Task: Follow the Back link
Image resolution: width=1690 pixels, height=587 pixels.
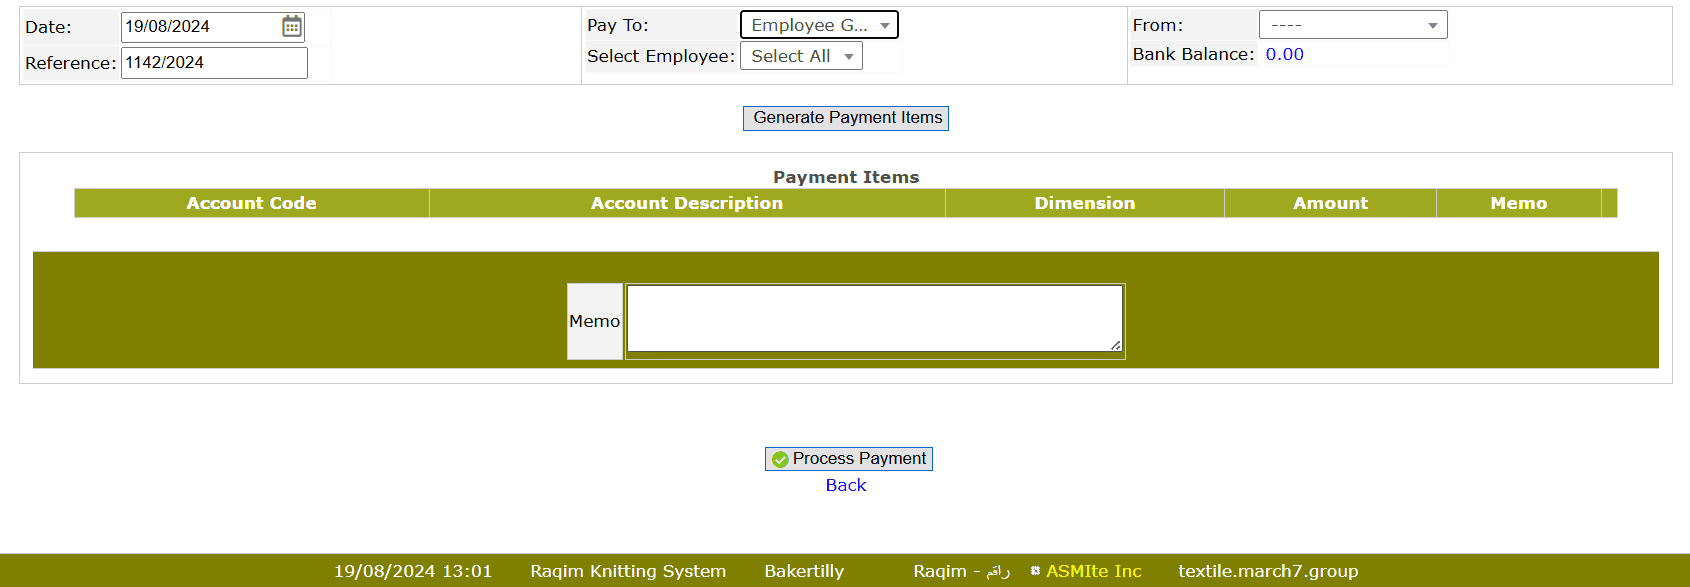Action: pos(846,485)
